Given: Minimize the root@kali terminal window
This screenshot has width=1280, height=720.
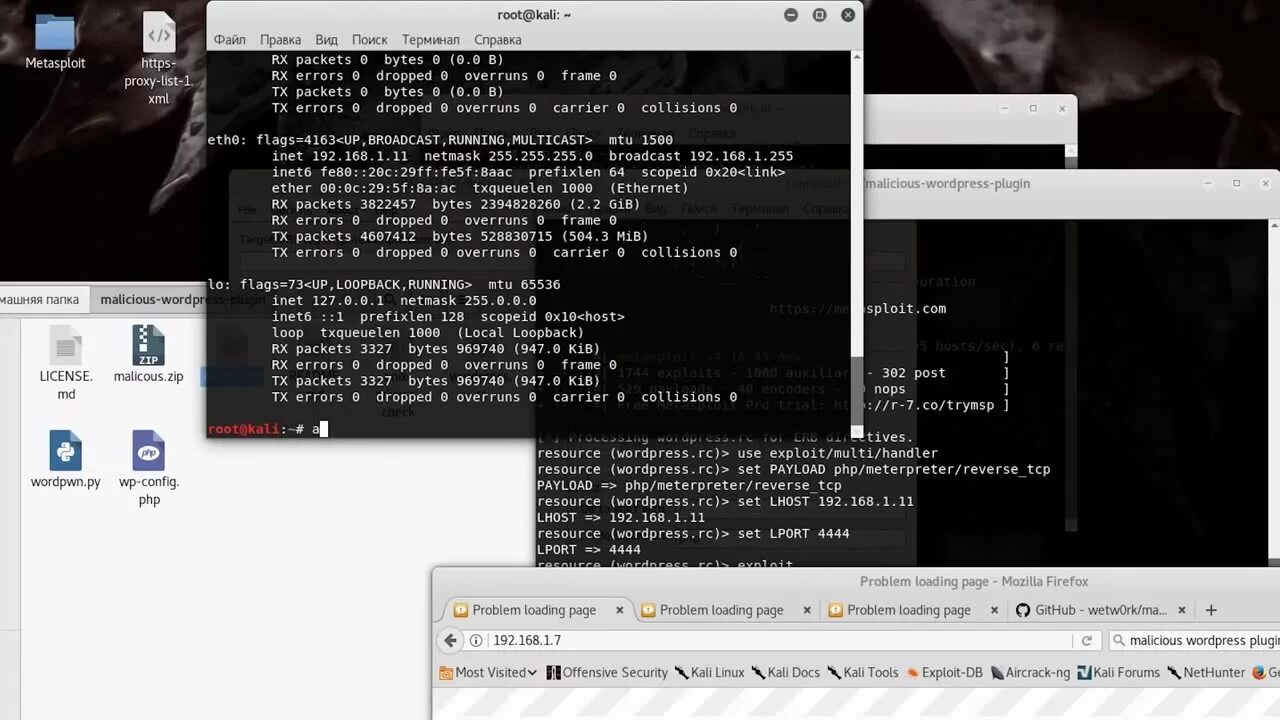Looking at the screenshot, I should point(791,15).
